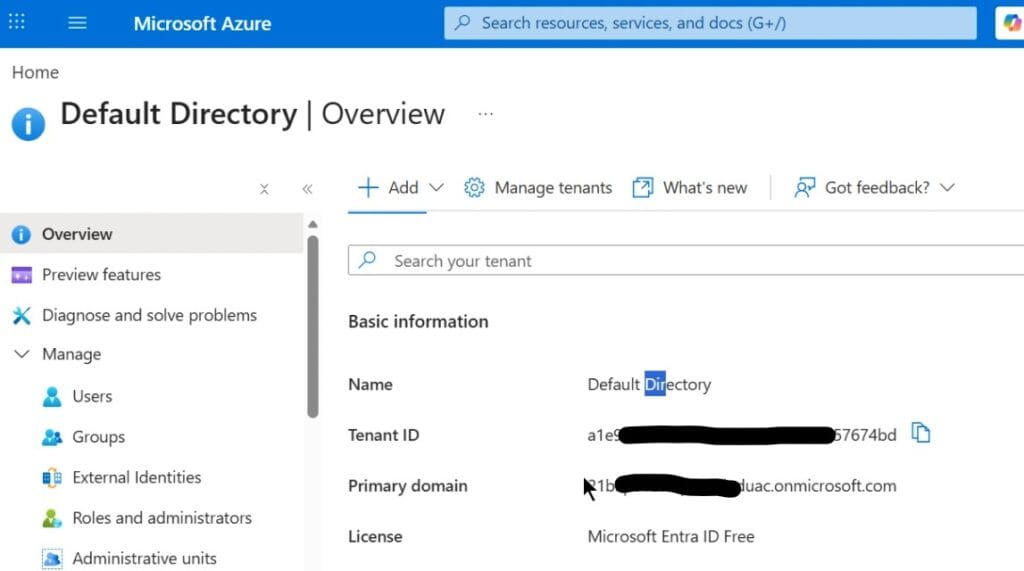The width and height of the screenshot is (1024, 571).
Task: Click the Overview info icon in sidebar
Action: [x=21, y=235]
